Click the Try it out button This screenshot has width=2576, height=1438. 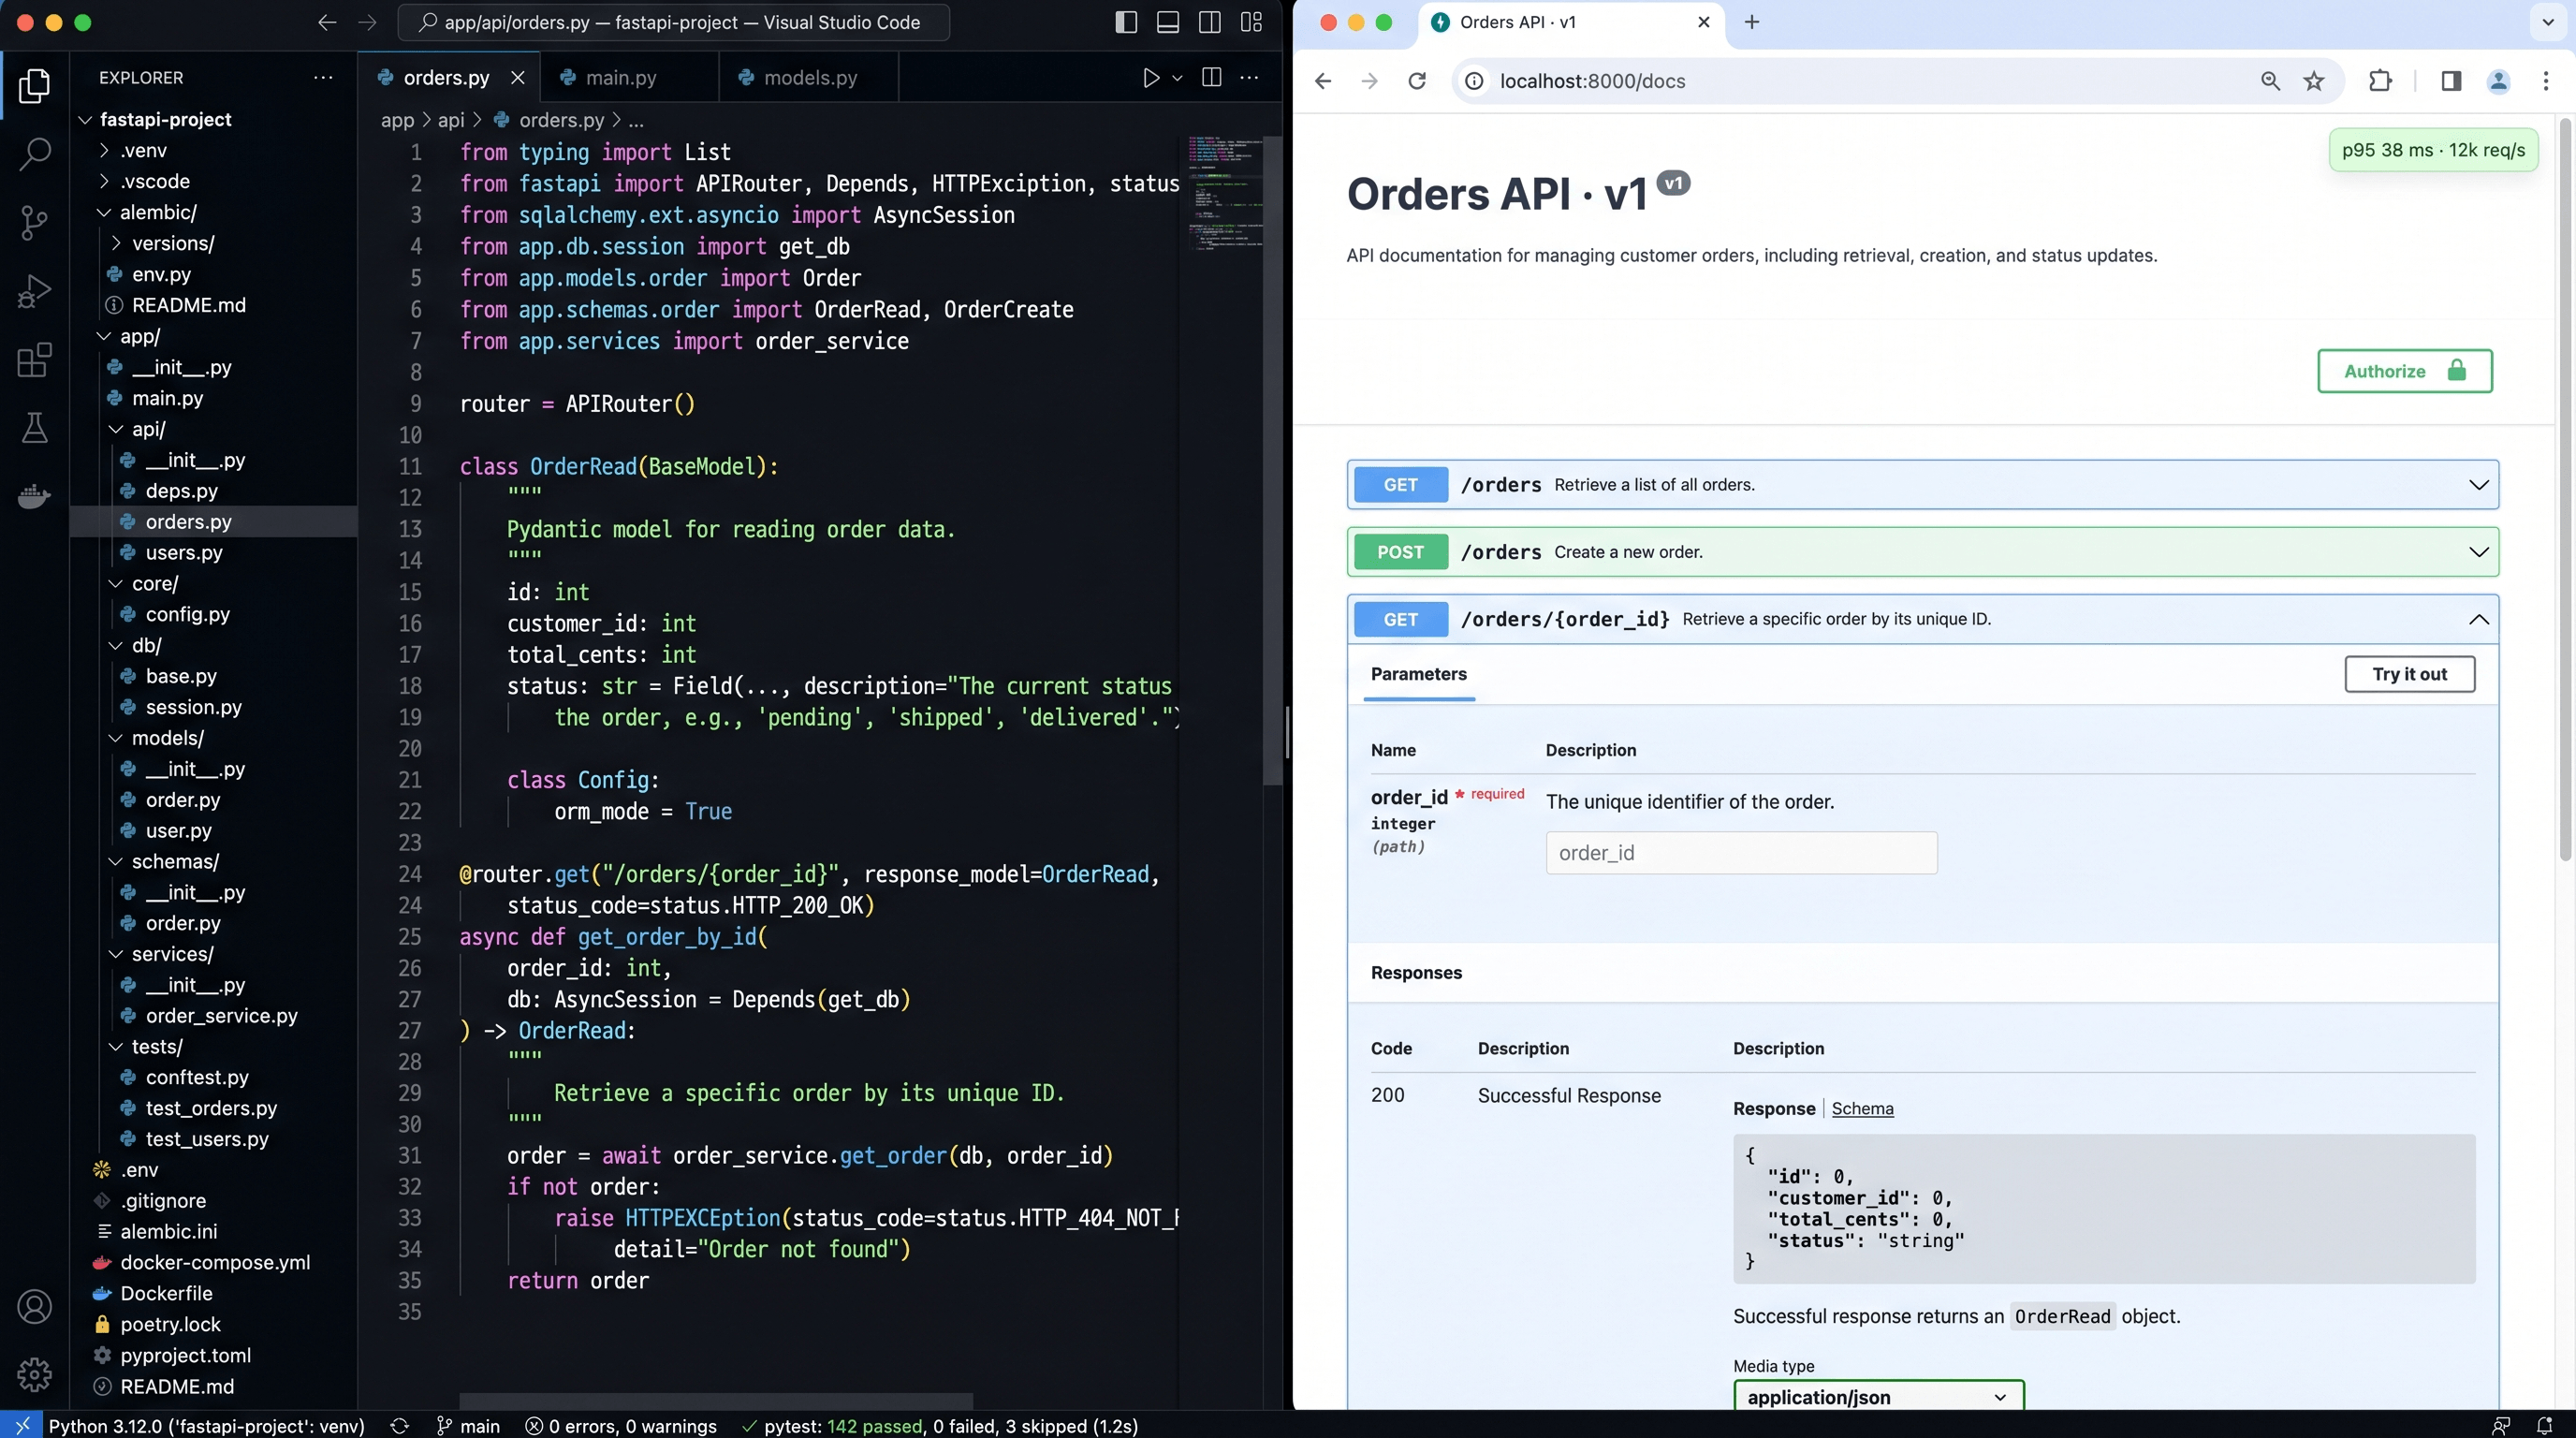click(x=2409, y=674)
